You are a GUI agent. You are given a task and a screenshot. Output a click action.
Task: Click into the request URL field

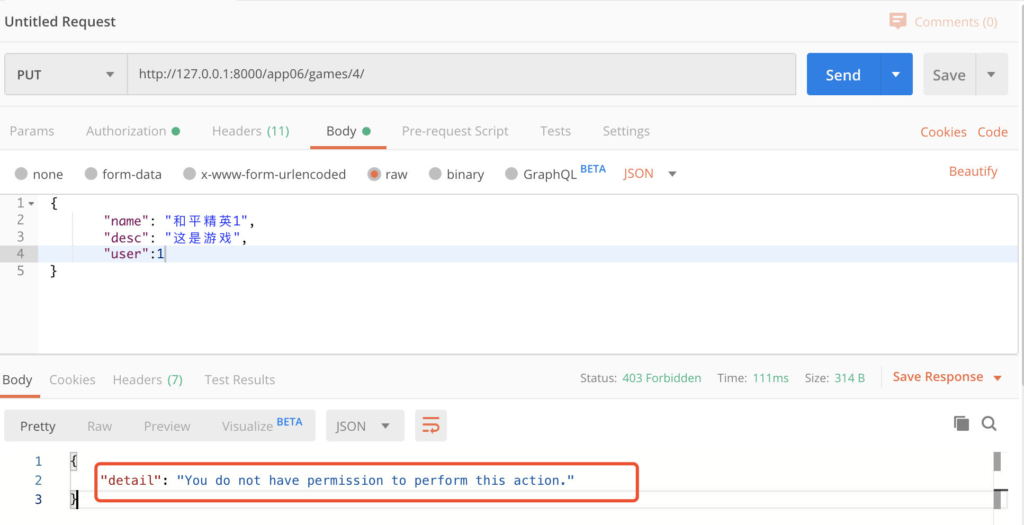click(x=461, y=74)
